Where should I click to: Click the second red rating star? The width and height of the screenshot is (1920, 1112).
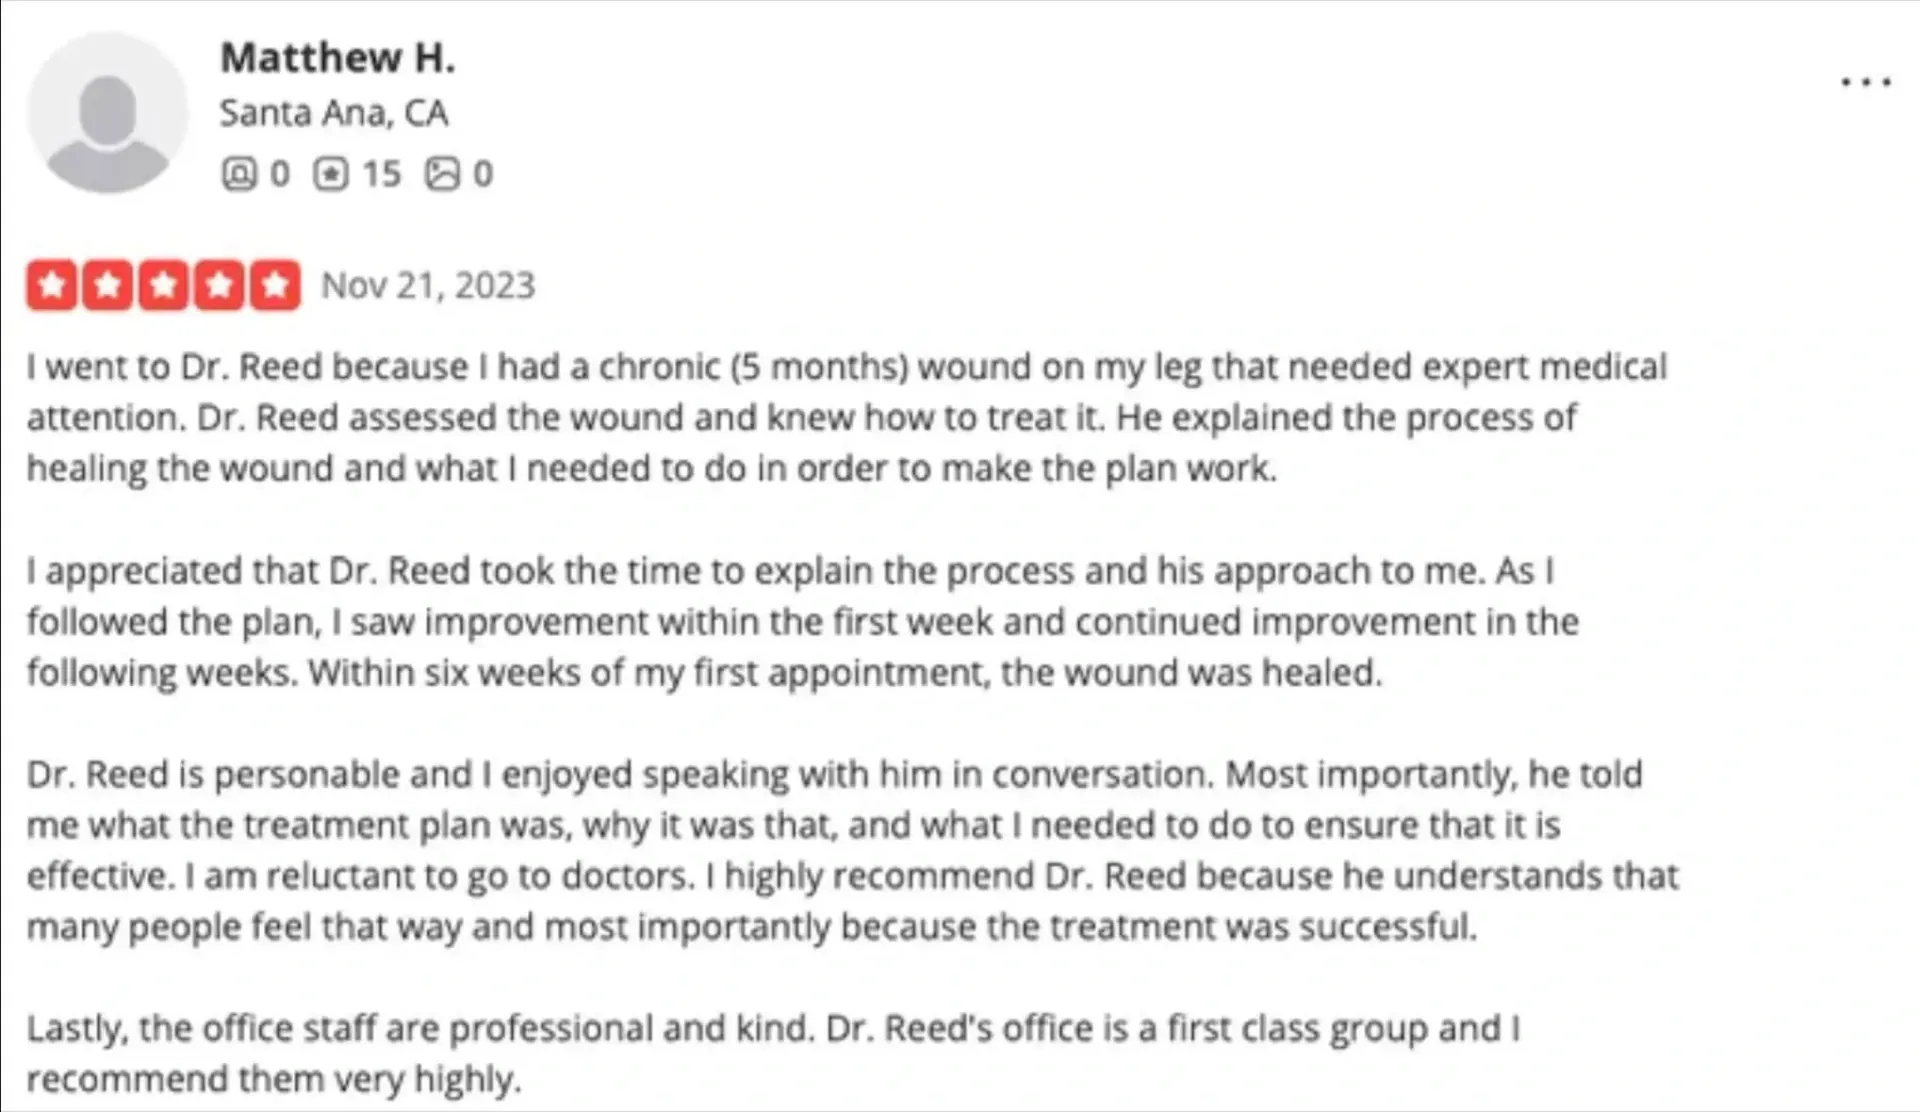coord(107,286)
